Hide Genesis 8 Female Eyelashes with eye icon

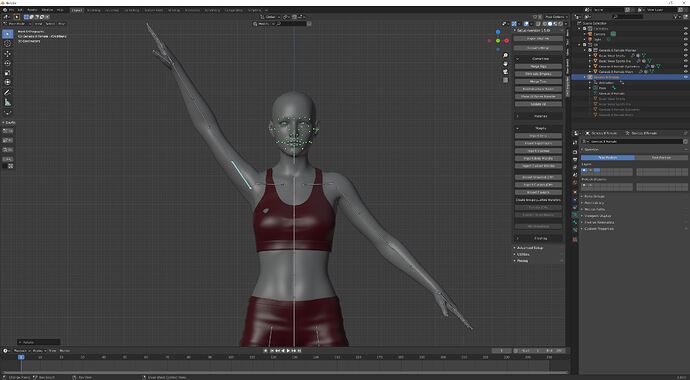tap(686, 66)
